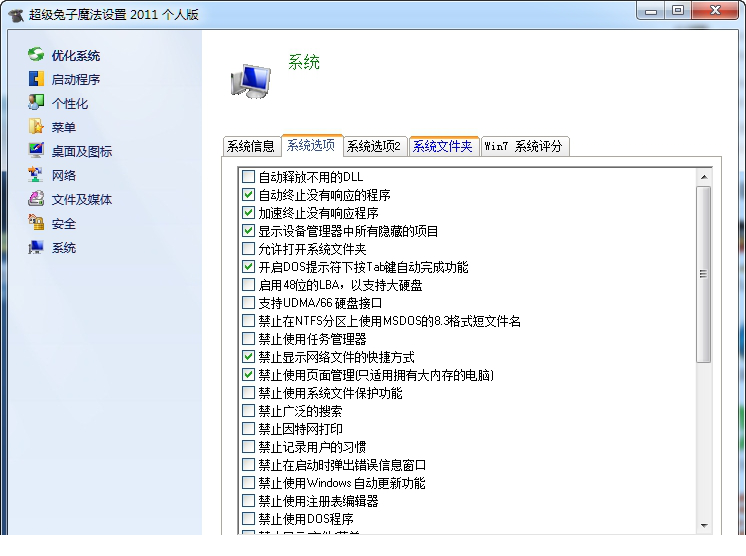Enable 自动释放不用的DLL checkbox
Image resolution: width=746 pixels, height=556 pixels.
click(x=248, y=176)
